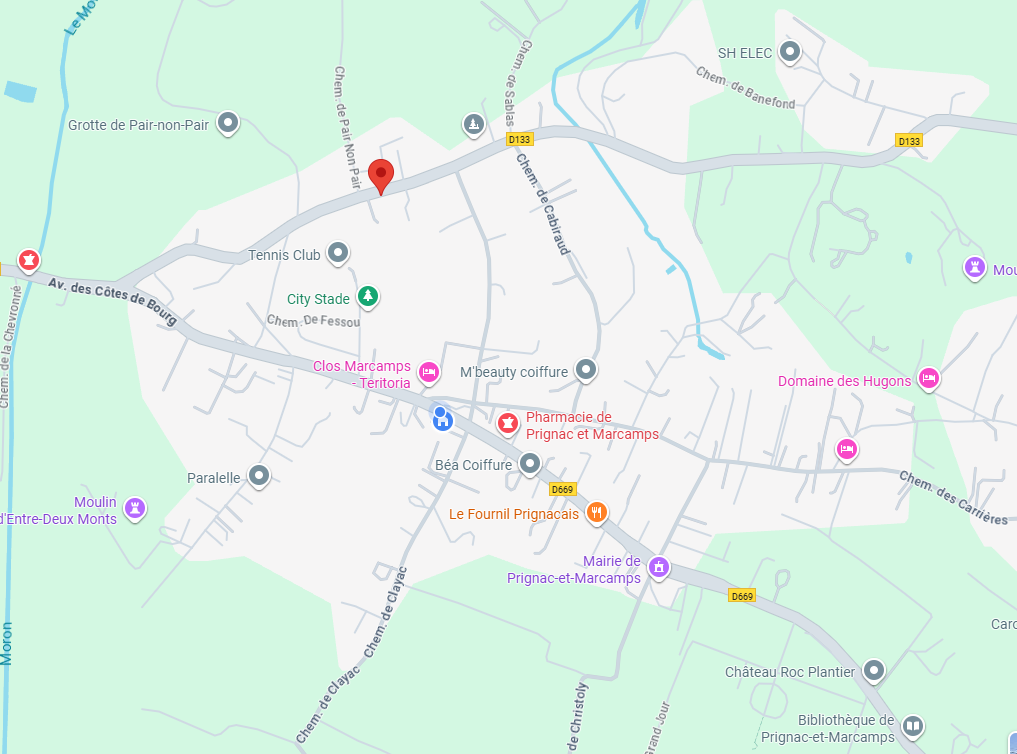Viewport: 1017px width, 754px height.
Task: Click Le Fournil Prignacais restaurant icon
Action: (596, 513)
